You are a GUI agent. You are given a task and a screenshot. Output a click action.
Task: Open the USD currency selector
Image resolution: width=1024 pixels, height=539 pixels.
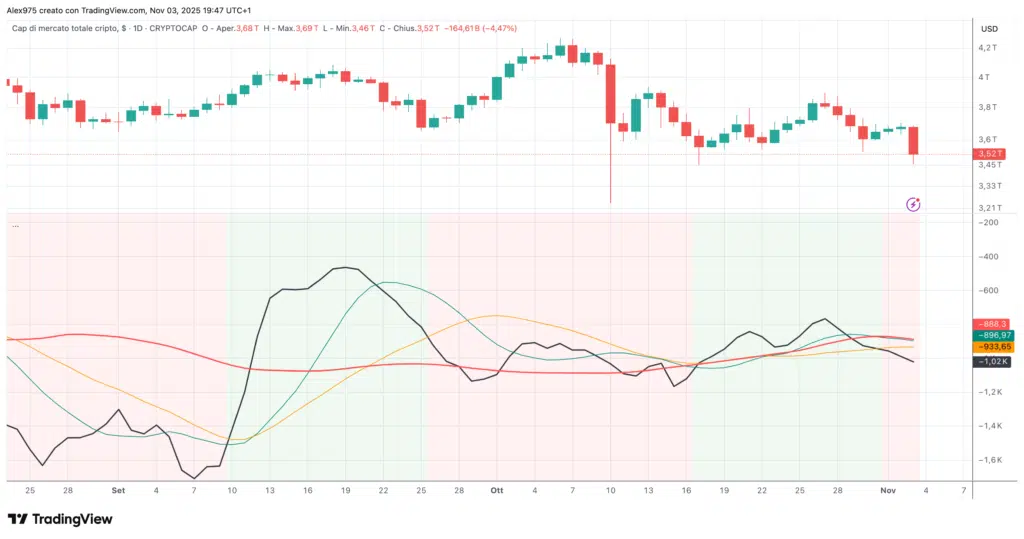[x=990, y=28]
